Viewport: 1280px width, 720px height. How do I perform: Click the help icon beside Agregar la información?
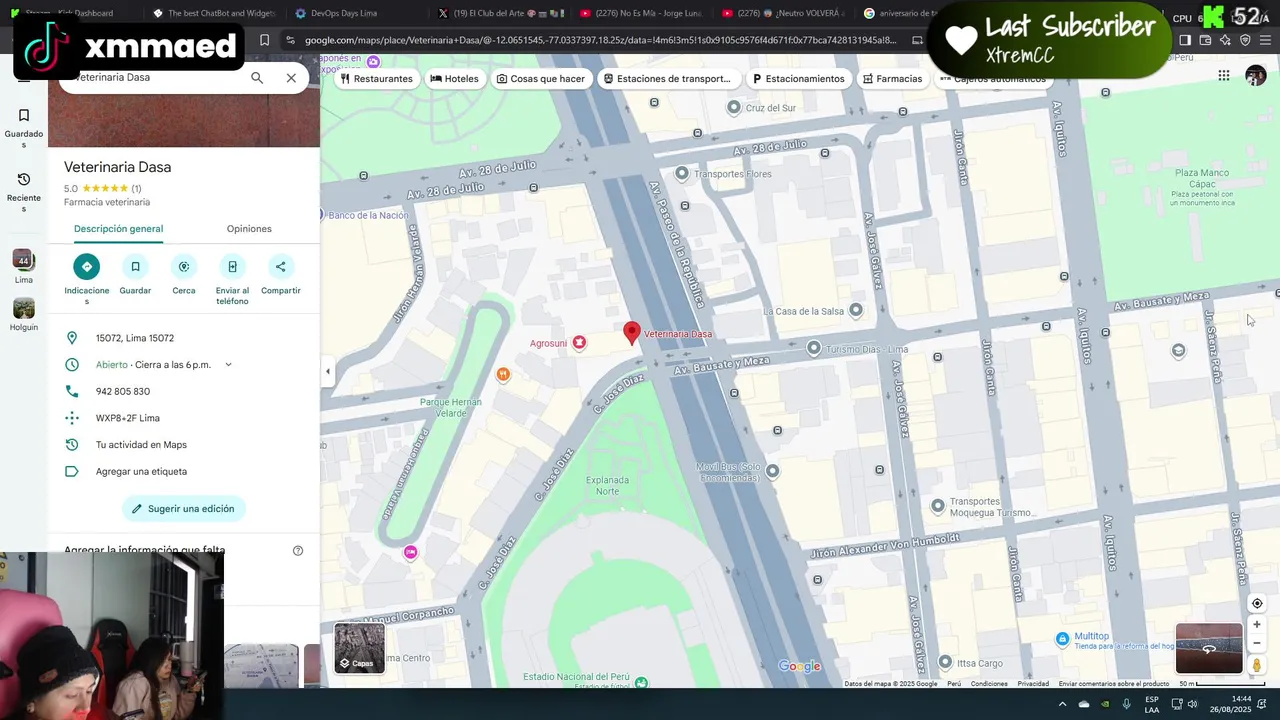tap(298, 550)
